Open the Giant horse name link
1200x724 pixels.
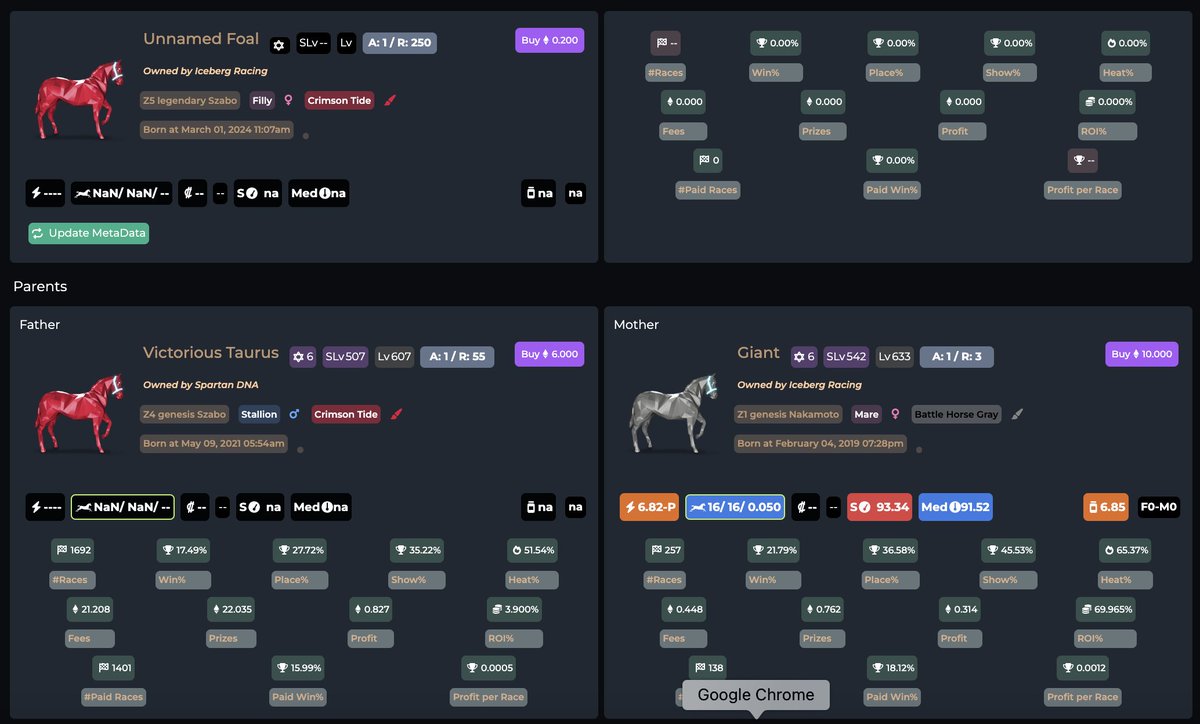point(758,352)
